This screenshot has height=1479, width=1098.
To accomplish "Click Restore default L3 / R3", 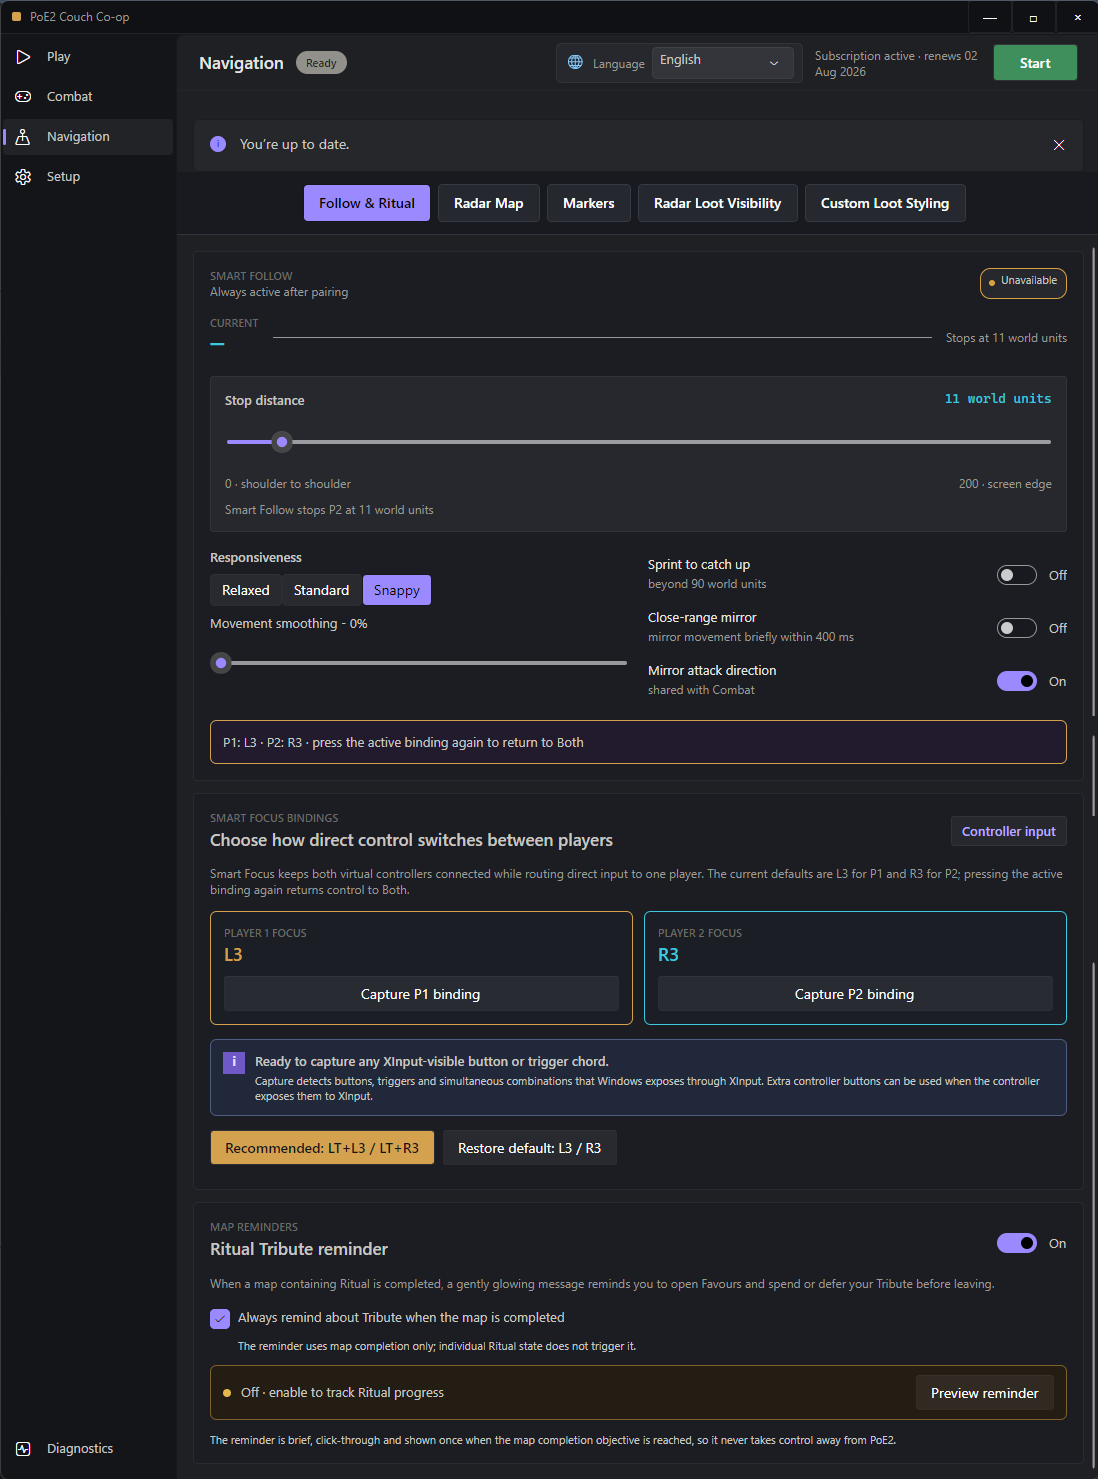I will click(x=530, y=1148).
